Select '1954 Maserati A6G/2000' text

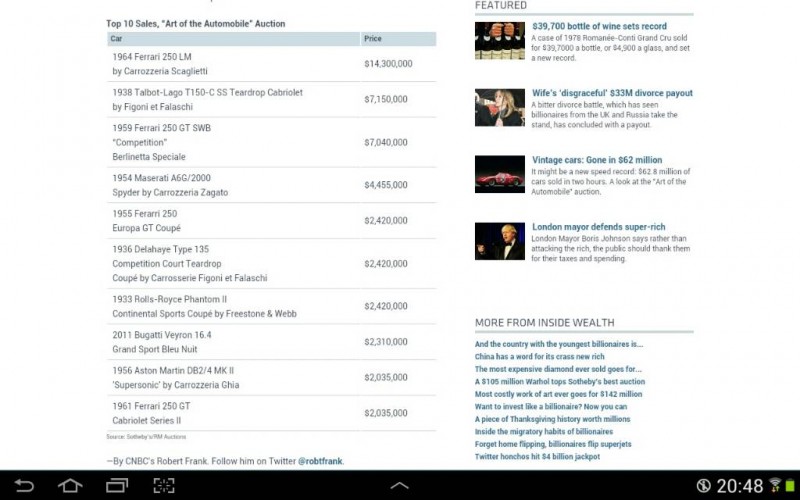161,178
